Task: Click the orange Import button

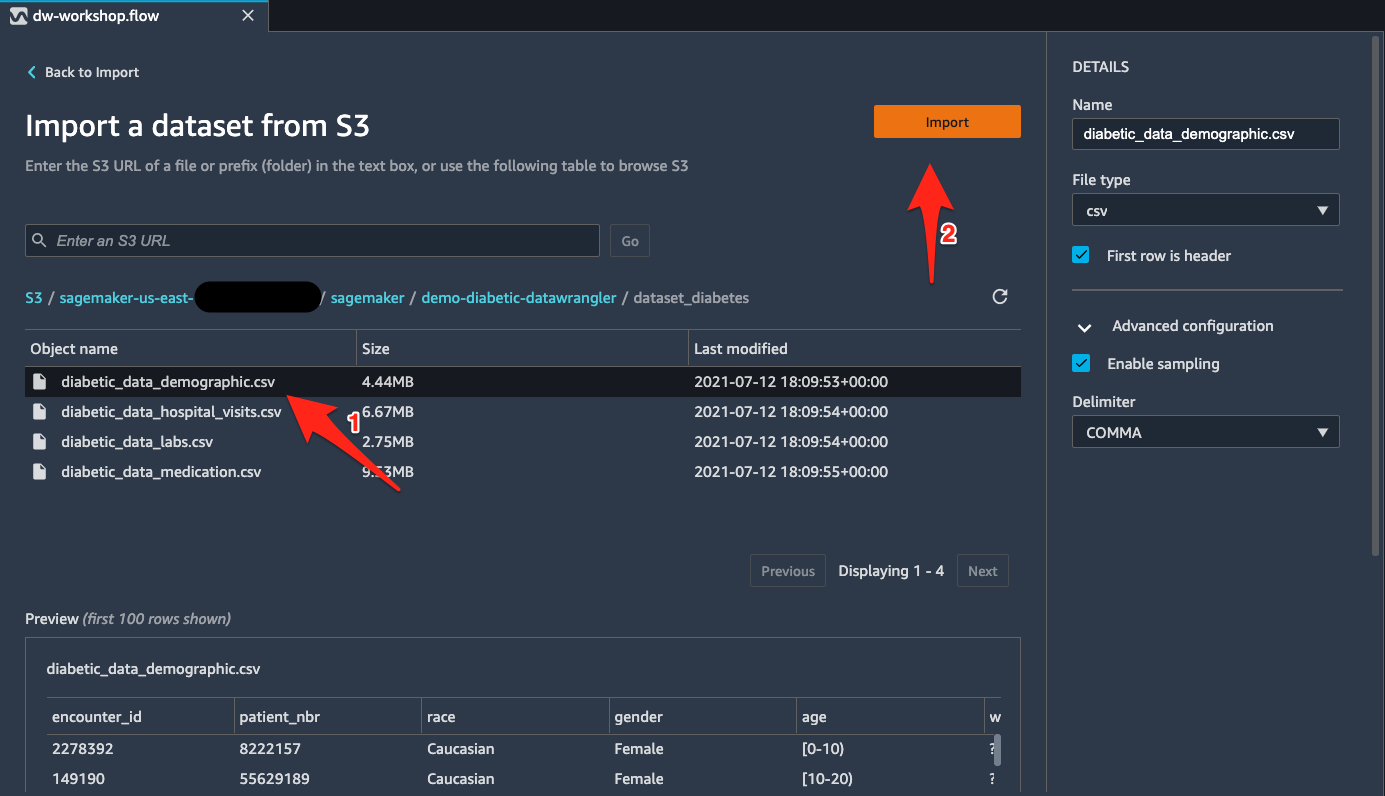Action: tap(947, 122)
